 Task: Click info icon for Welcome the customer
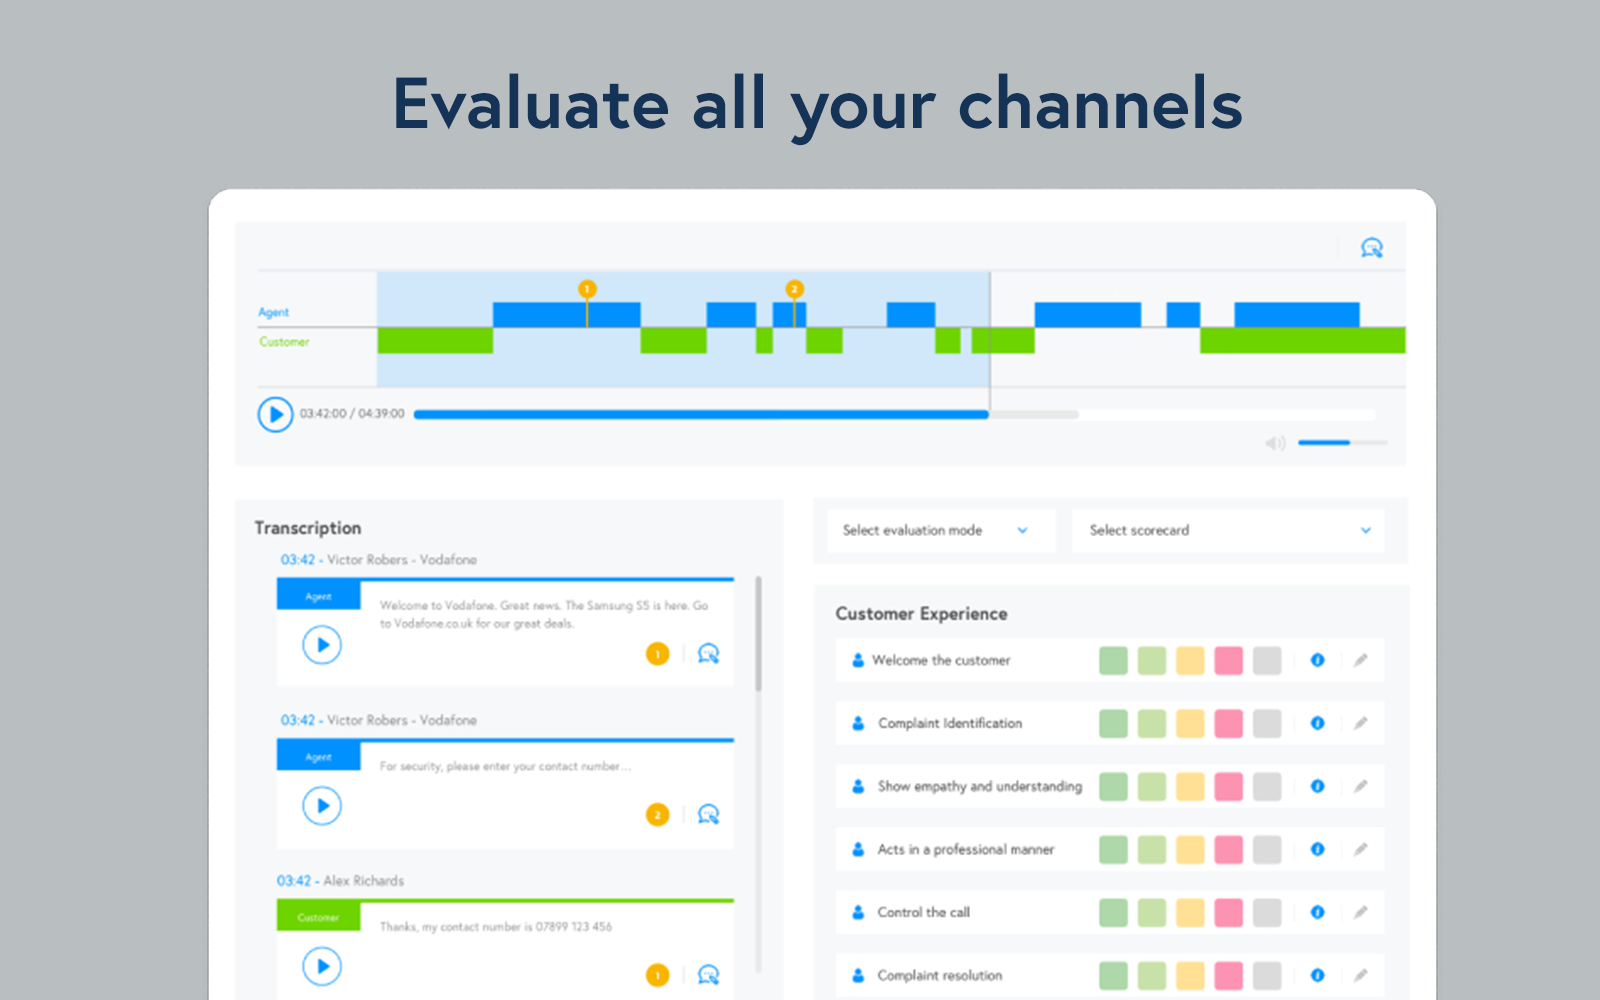1317,660
